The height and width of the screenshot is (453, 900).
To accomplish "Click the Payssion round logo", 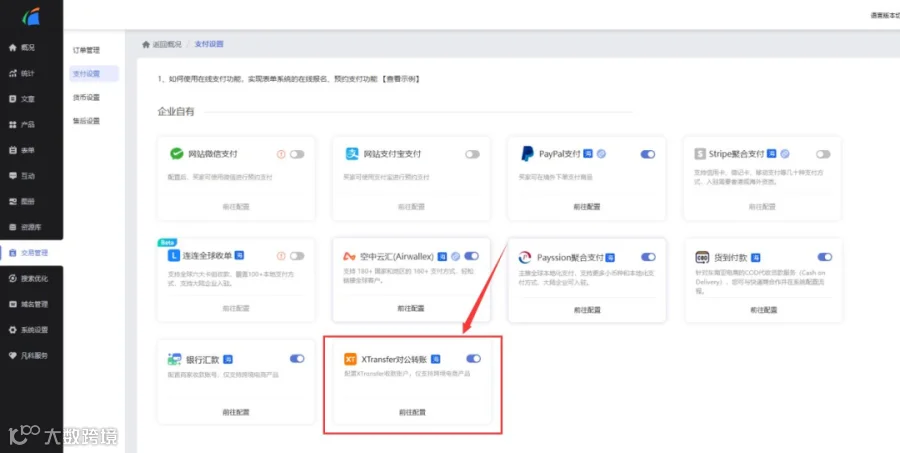I will coord(525,257).
